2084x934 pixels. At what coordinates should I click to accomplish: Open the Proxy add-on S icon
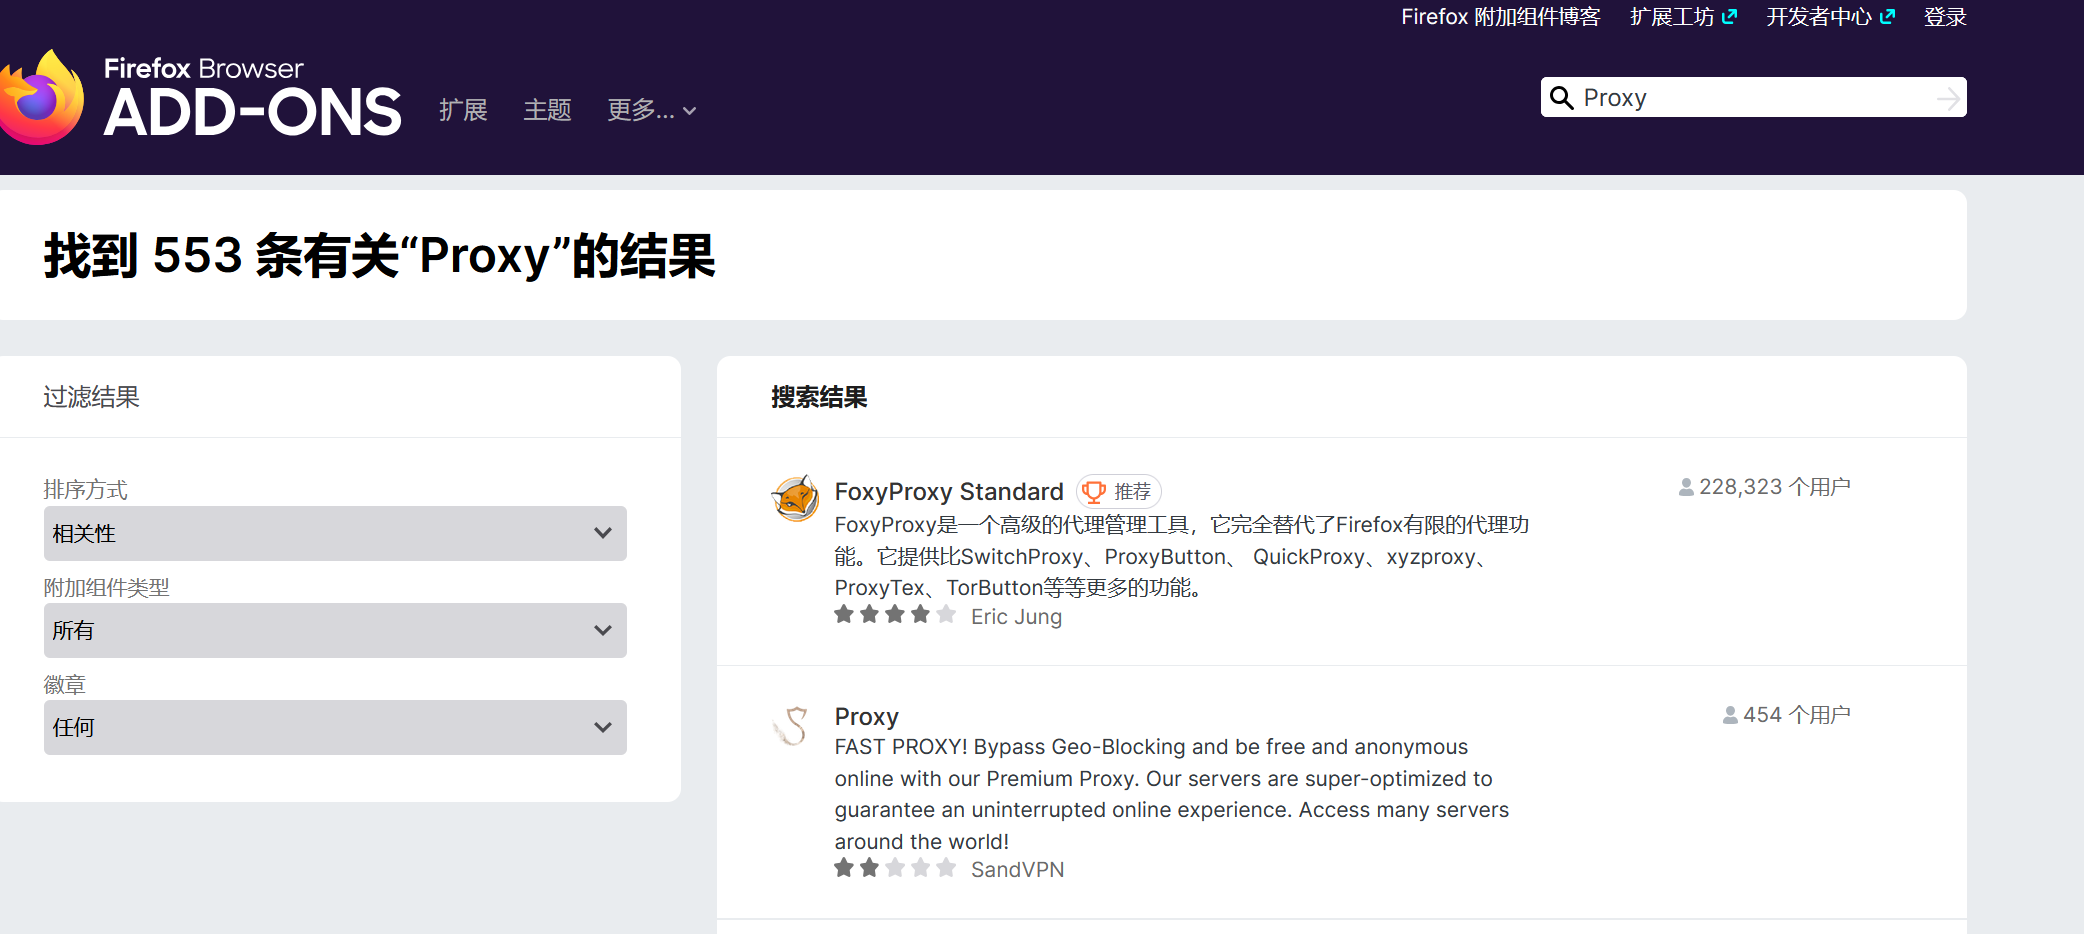pos(793,725)
